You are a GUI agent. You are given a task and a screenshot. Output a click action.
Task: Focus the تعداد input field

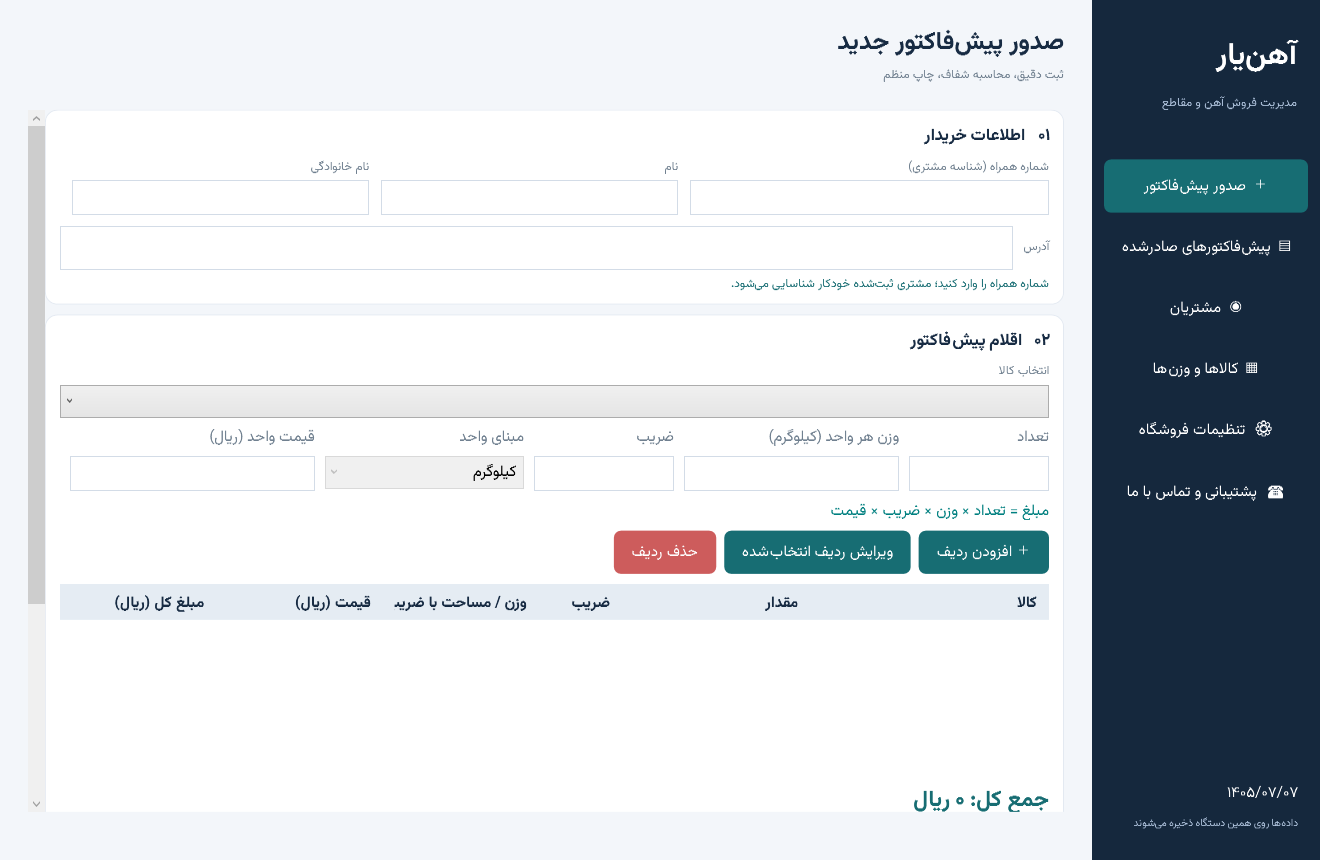click(979, 474)
